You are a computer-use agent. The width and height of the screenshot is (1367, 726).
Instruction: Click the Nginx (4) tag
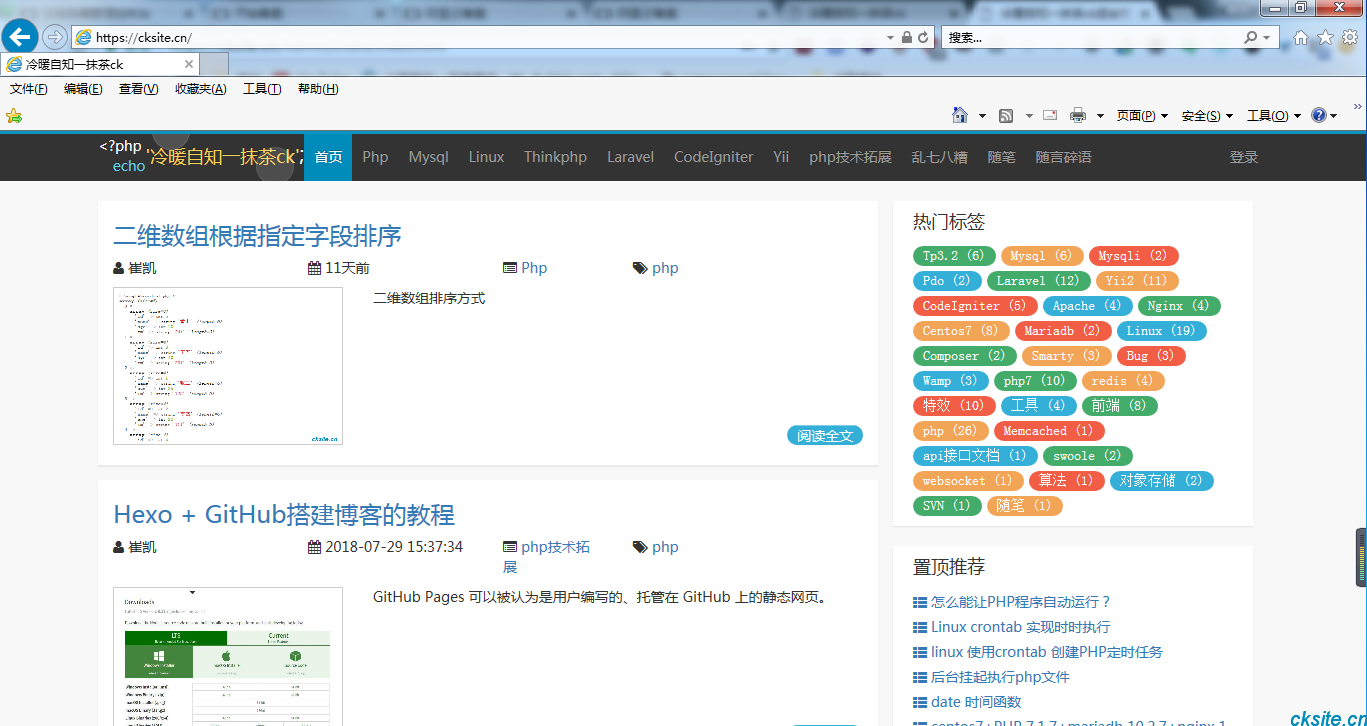coord(1179,306)
